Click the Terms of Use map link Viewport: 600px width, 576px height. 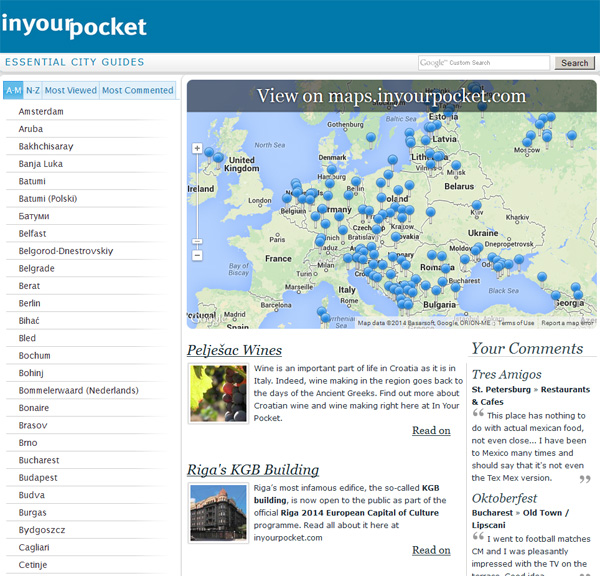point(516,323)
